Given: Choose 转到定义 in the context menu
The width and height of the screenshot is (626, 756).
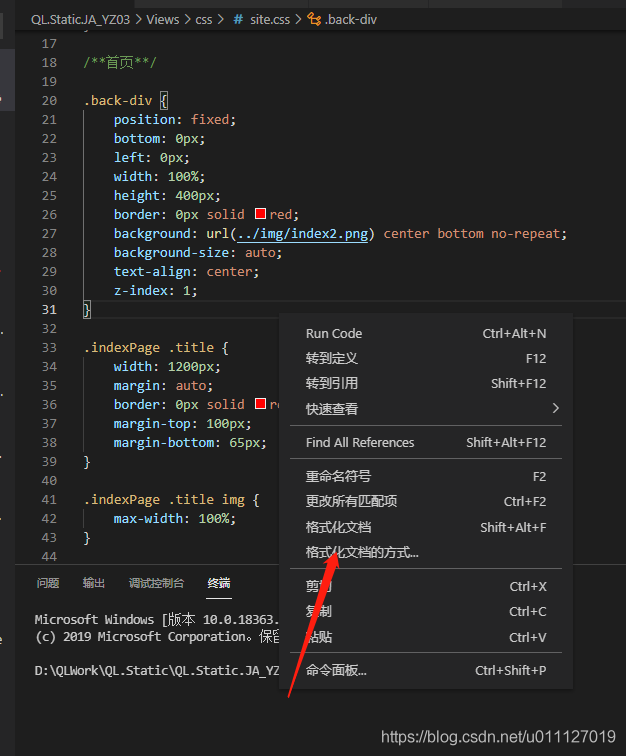Looking at the screenshot, I should (x=332, y=358).
